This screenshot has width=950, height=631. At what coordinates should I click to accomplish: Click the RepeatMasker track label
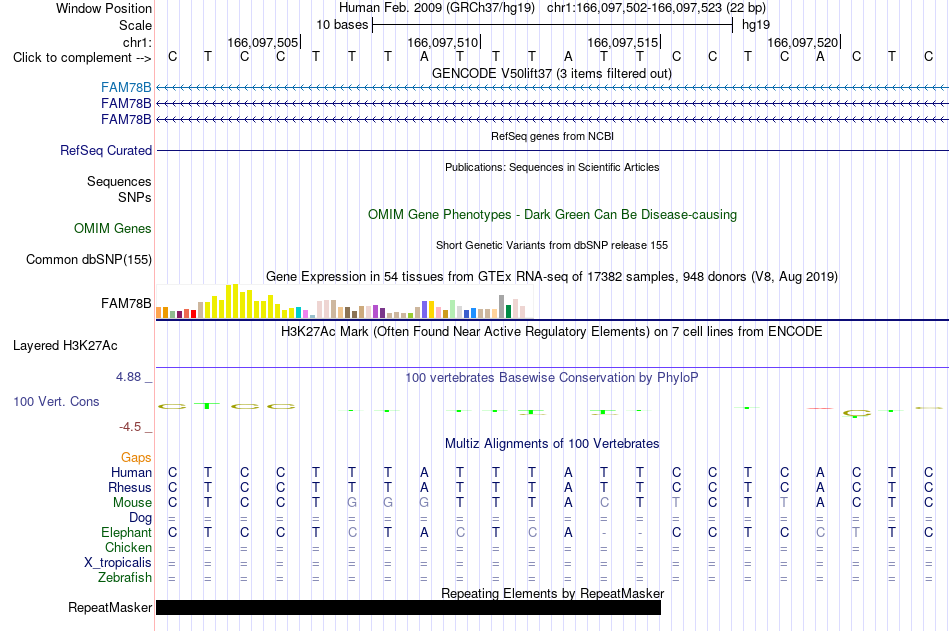110,607
